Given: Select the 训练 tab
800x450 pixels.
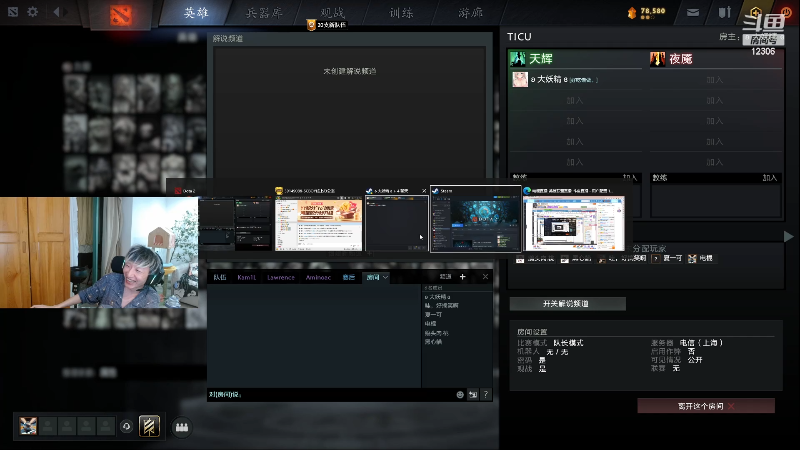Looking at the screenshot, I should pyautogui.click(x=401, y=13).
